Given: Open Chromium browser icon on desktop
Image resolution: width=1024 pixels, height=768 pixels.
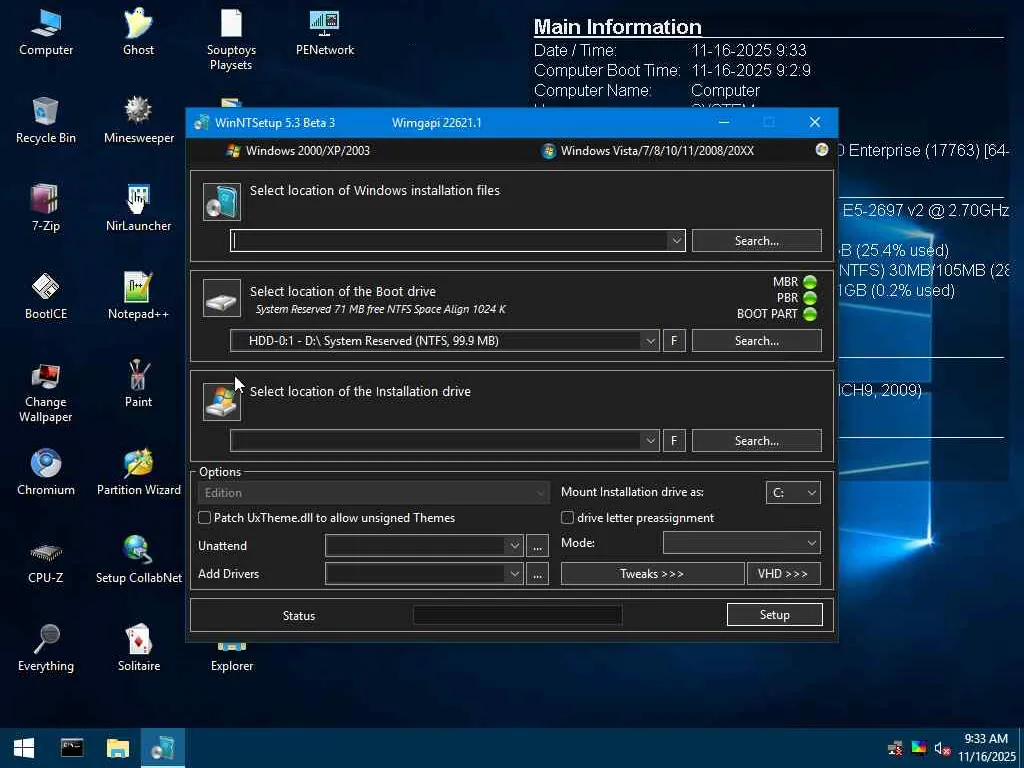Looking at the screenshot, I should [x=46, y=472].
